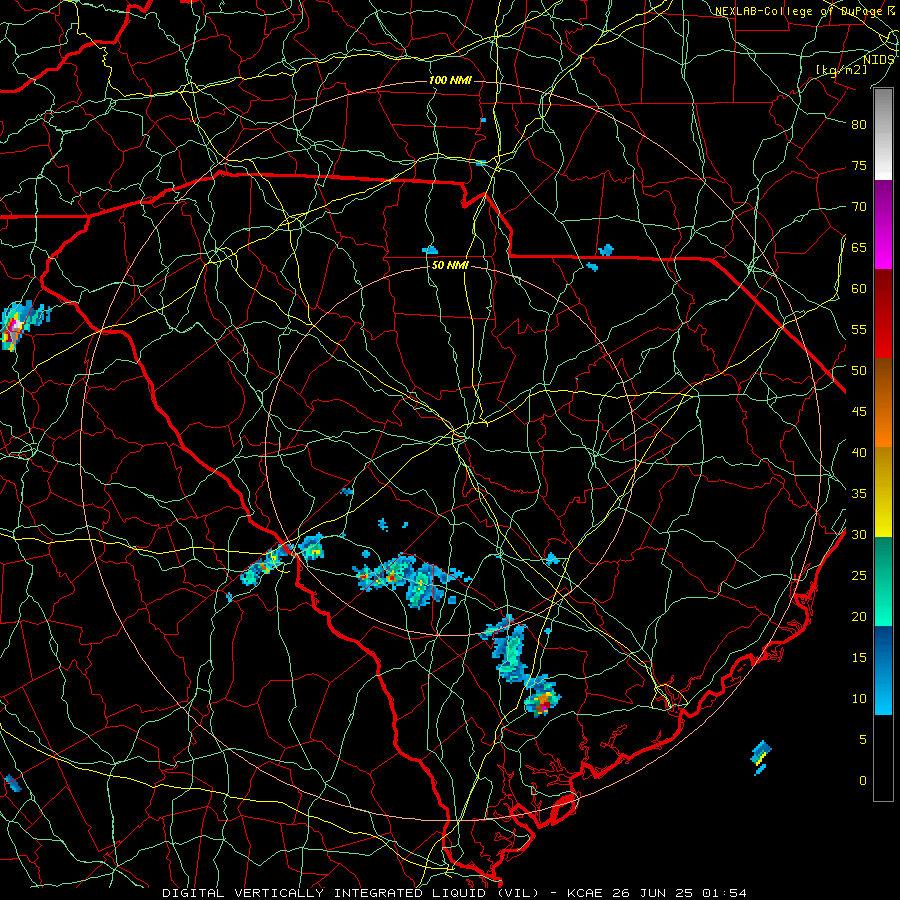
Task: Click the 50 NMI range ring label
Action: click(x=450, y=265)
